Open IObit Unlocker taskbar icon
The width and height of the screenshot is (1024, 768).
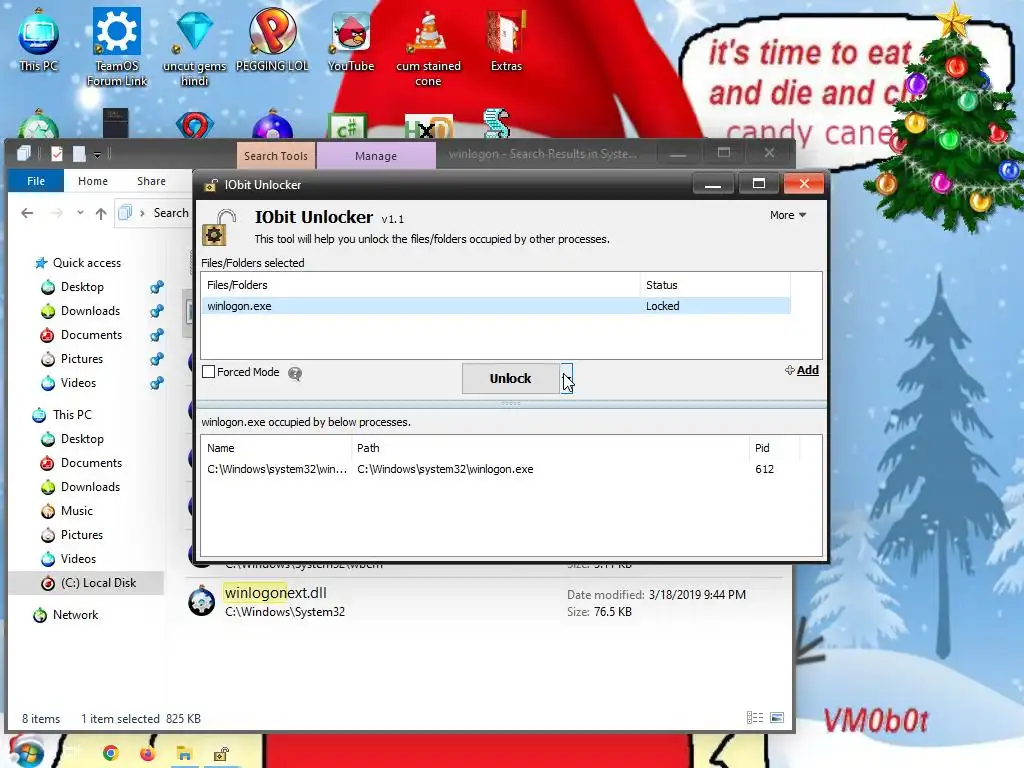coord(221,754)
